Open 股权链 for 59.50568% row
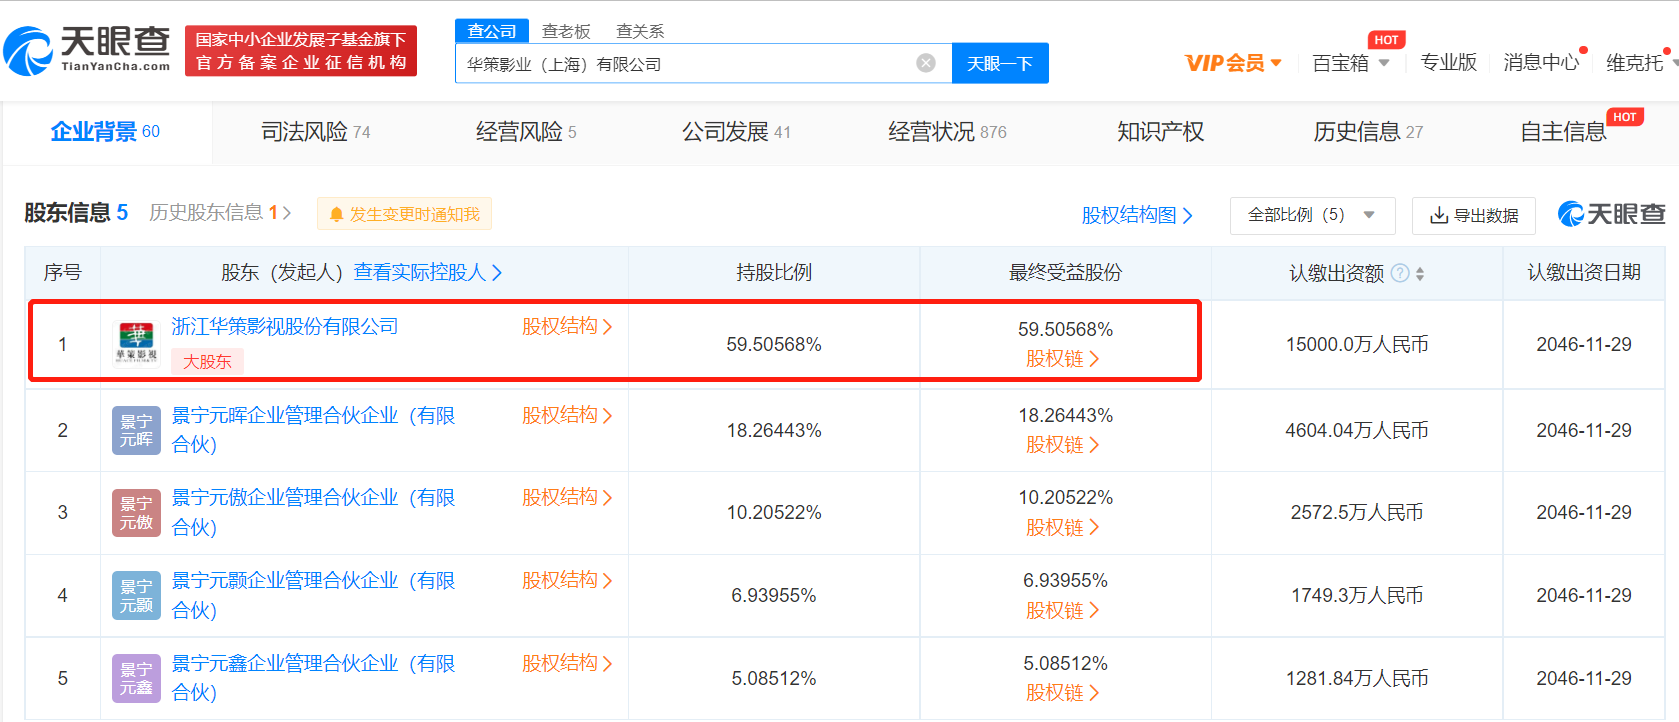The height and width of the screenshot is (722, 1679). [1063, 359]
